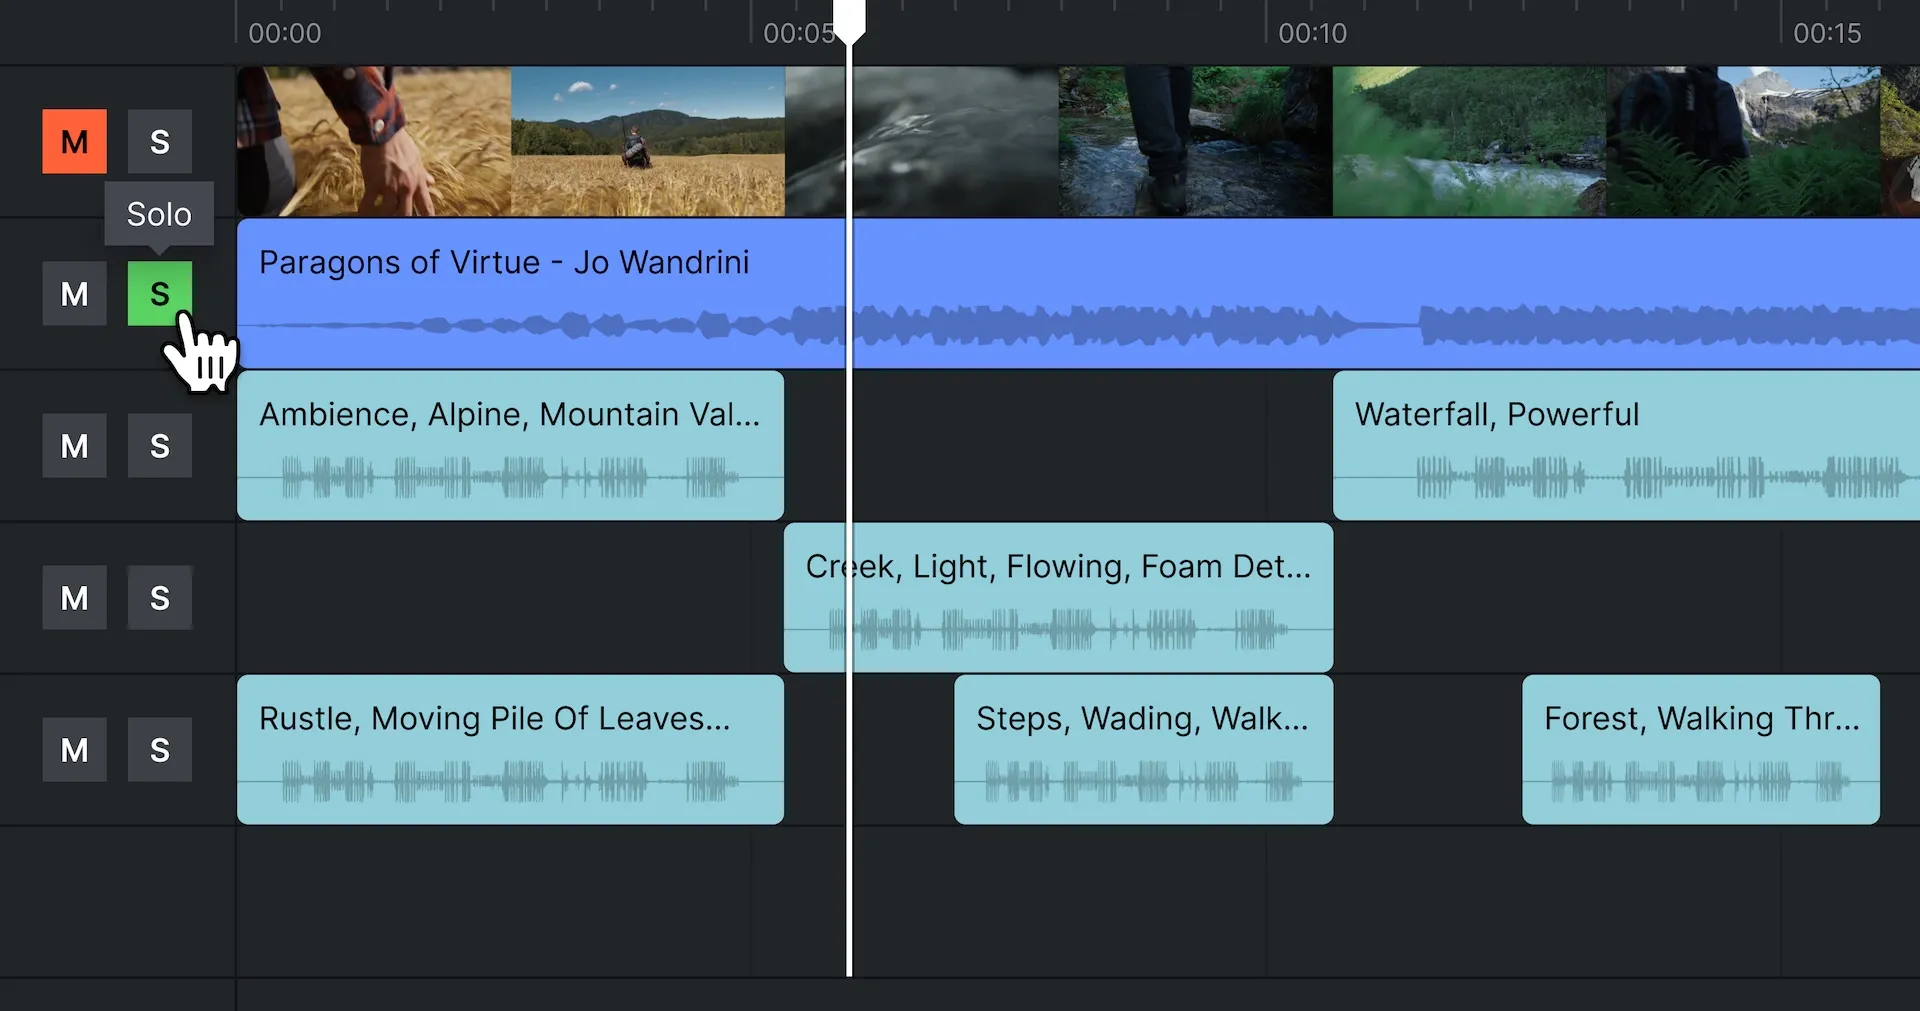Image resolution: width=1920 pixels, height=1011 pixels.
Task: Select the Ambience, Alpine, Mountain clip
Action: 510,445
